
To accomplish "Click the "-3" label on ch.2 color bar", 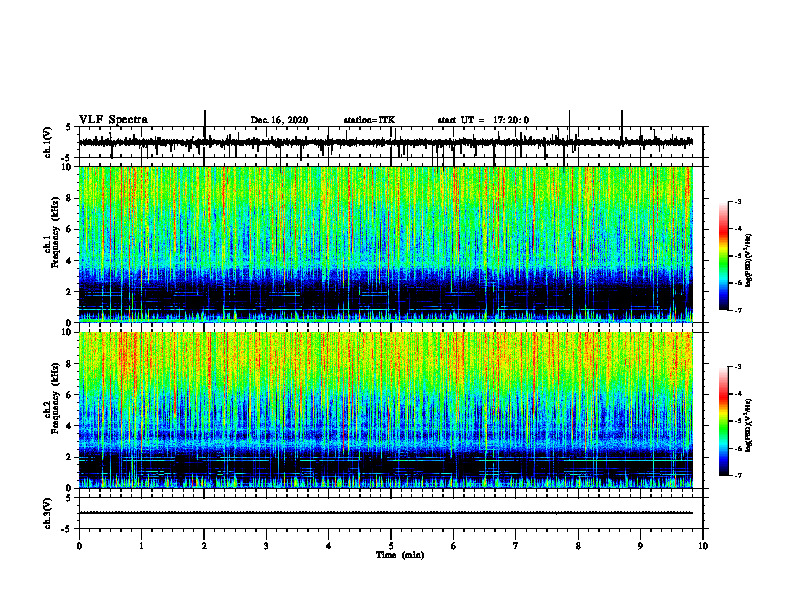I will tap(737, 367).
